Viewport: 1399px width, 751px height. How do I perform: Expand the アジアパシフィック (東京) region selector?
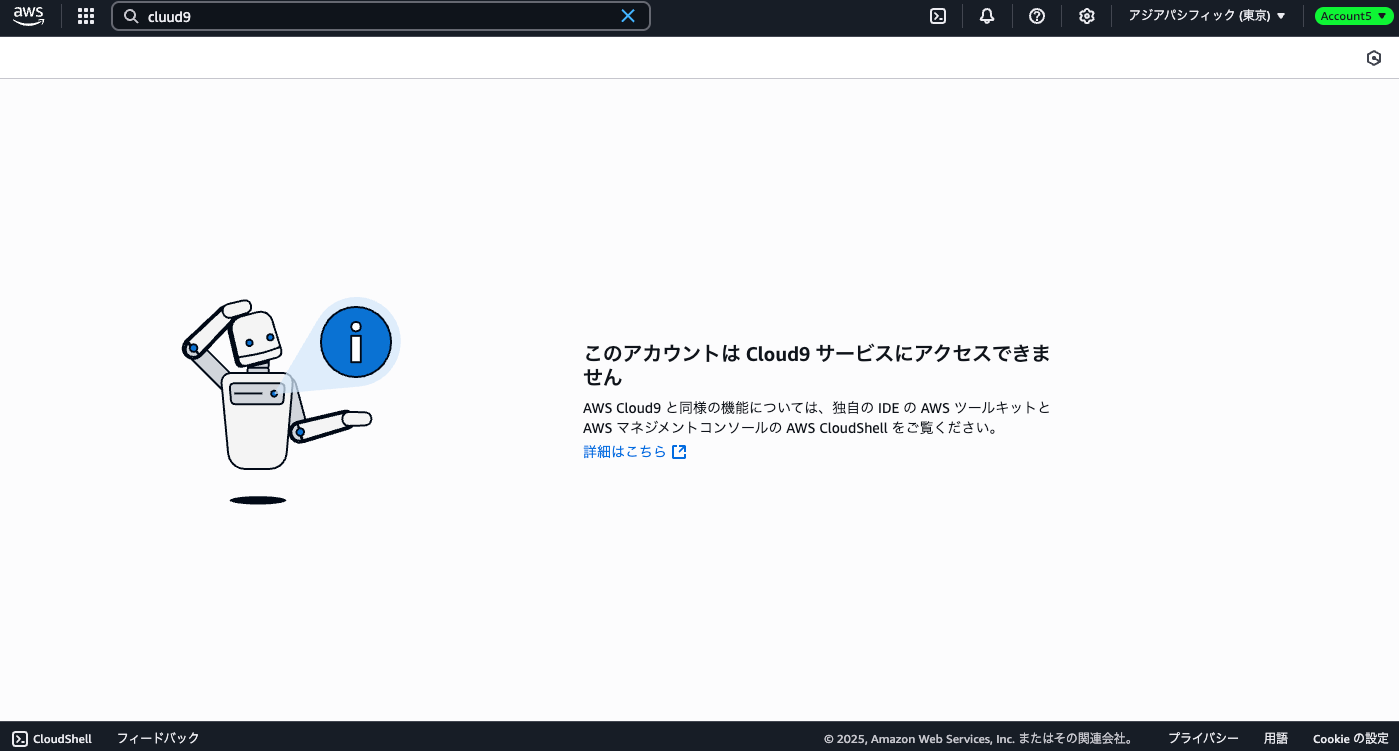1207,16
